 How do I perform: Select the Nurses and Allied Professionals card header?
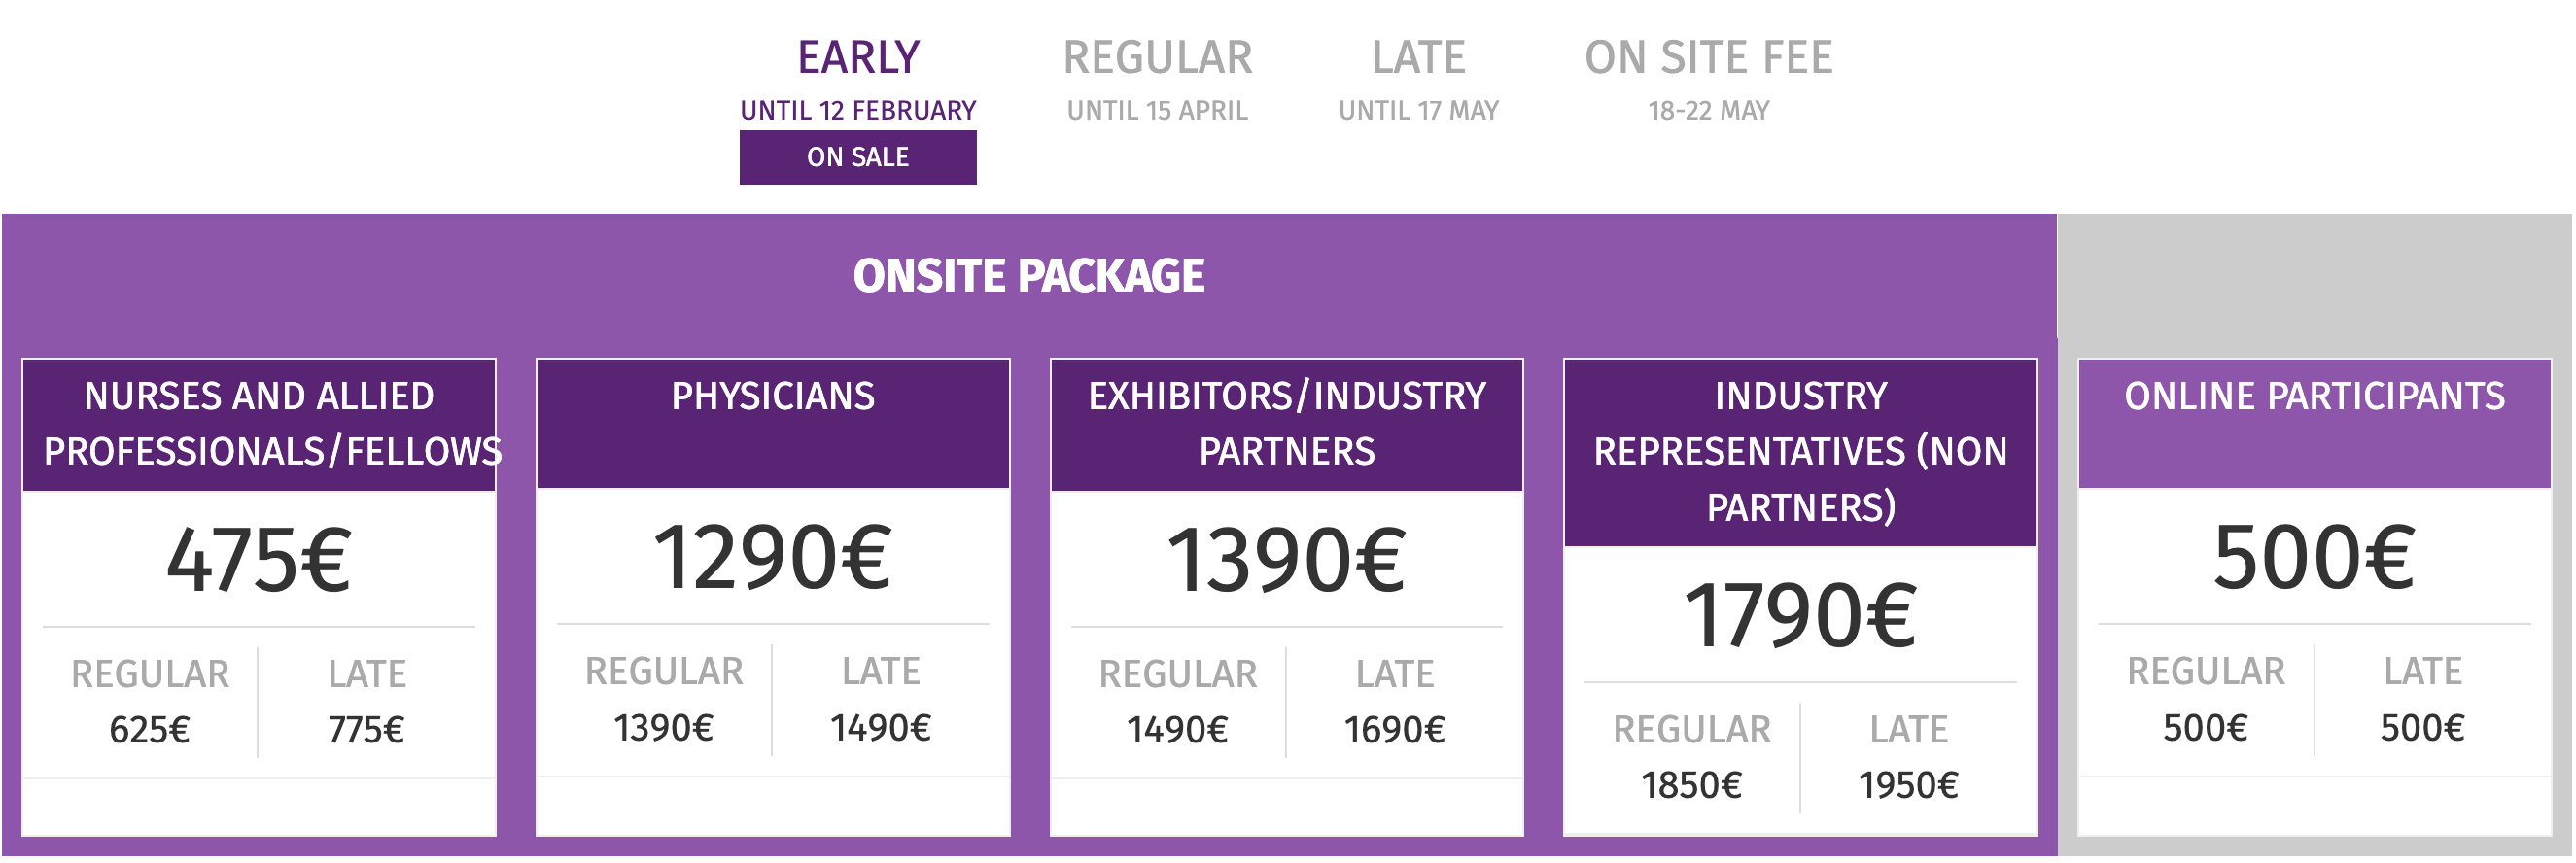point(259,424)
